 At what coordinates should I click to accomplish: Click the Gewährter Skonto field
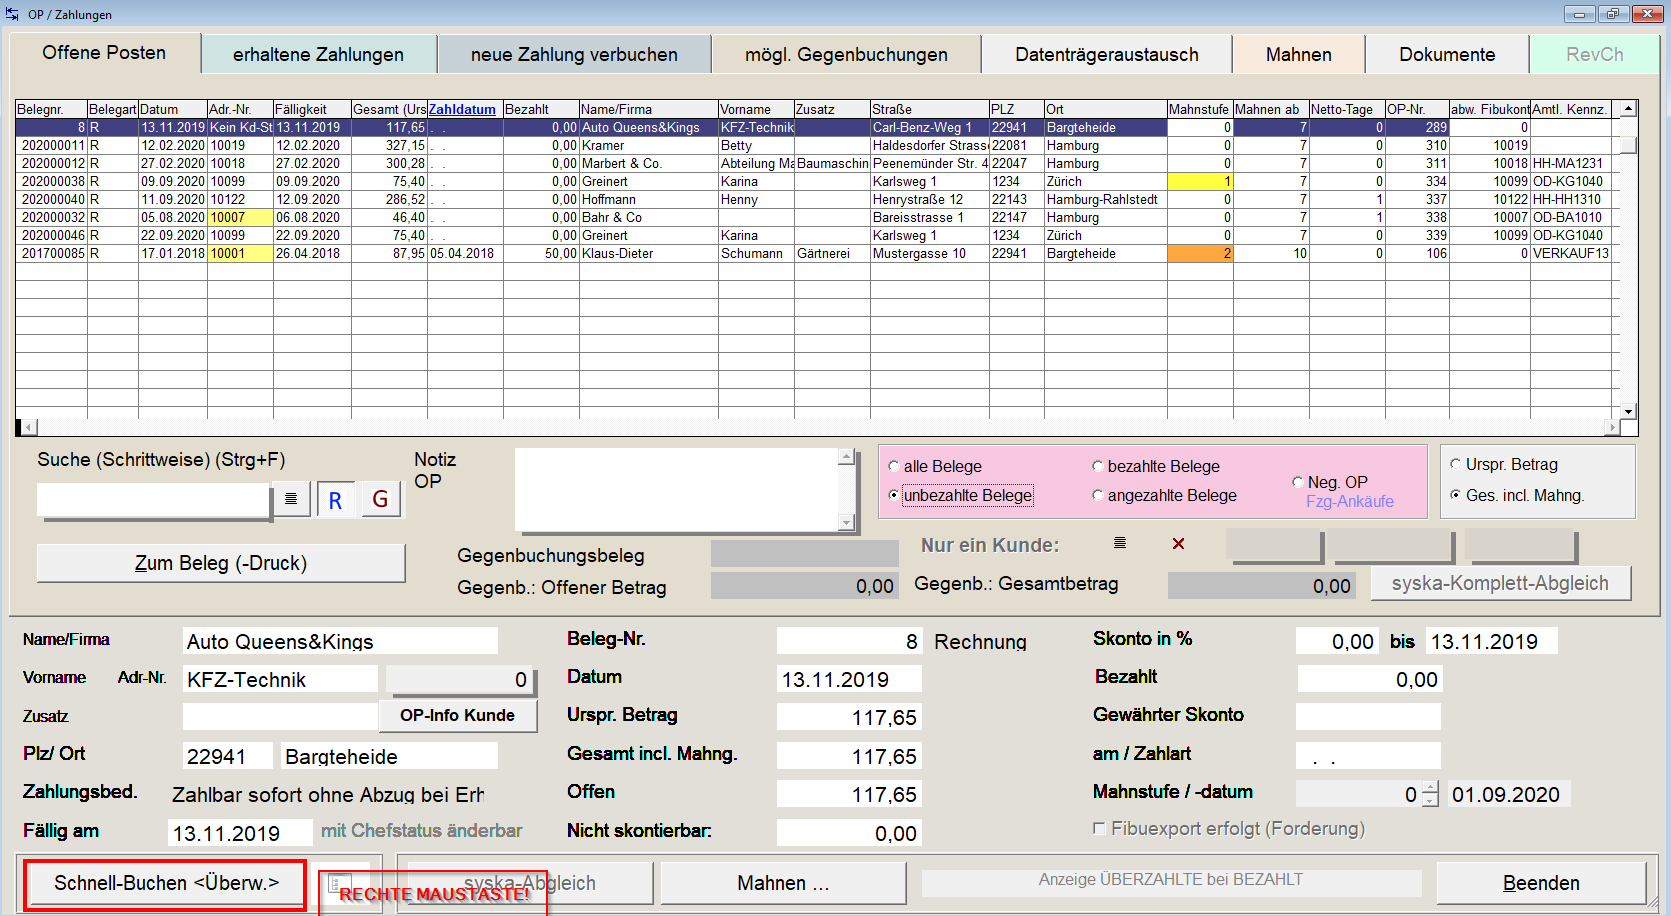1368,717
